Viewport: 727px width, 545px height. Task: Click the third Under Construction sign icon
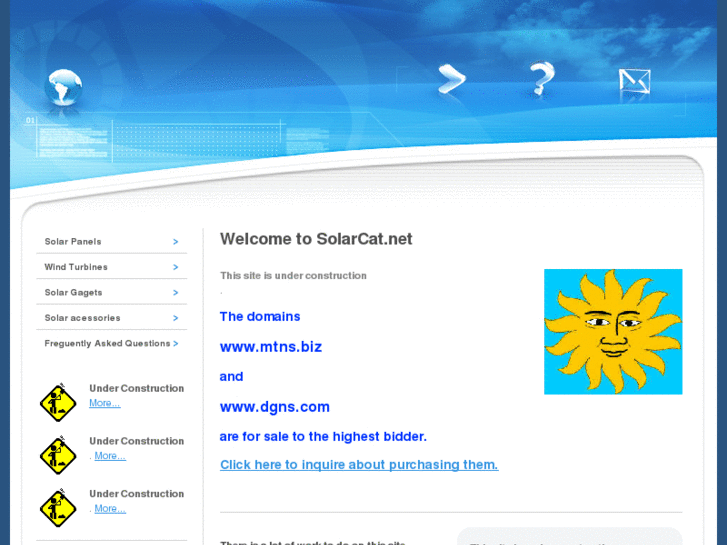click(x=58, y=508)
